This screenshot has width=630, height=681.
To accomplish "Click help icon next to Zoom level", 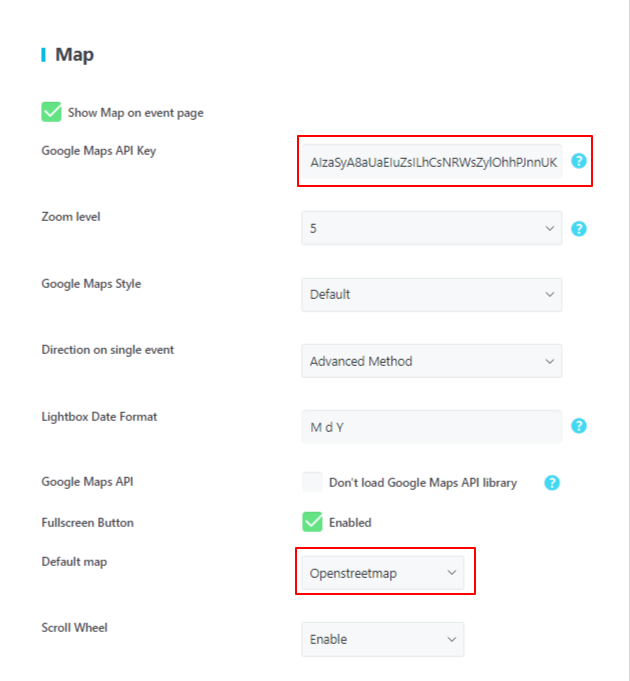I will (578, 228).
